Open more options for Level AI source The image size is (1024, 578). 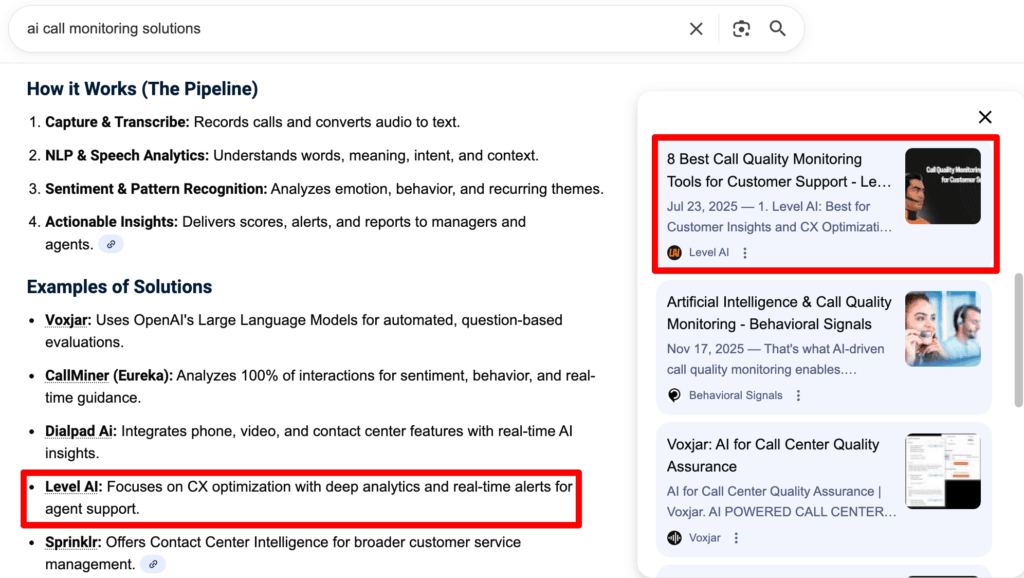pos(745,253)
